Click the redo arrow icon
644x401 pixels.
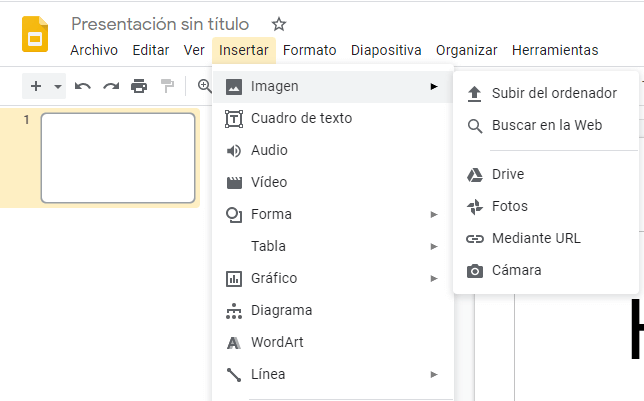111,86
